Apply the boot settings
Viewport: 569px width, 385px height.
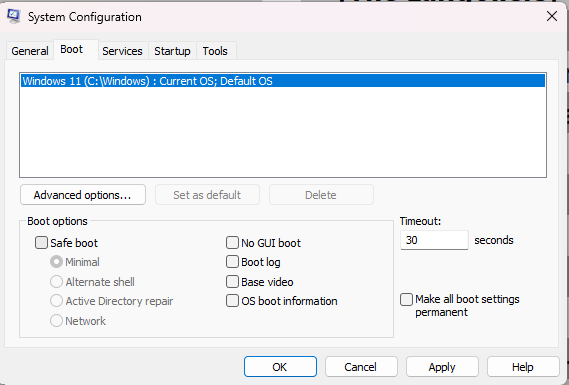coord(442,367)
